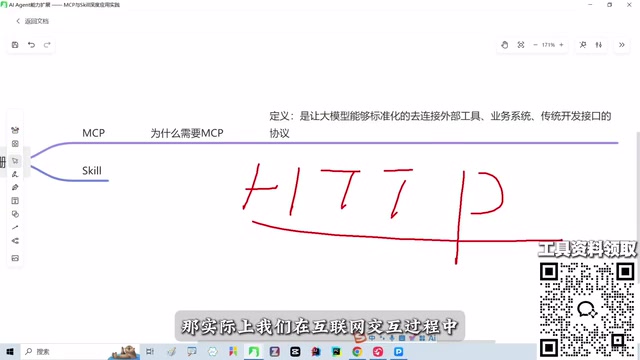640x360 pixels.
Task: Open Task View on the taskbar
Action: pyautogui.click(x=150, y=351)
